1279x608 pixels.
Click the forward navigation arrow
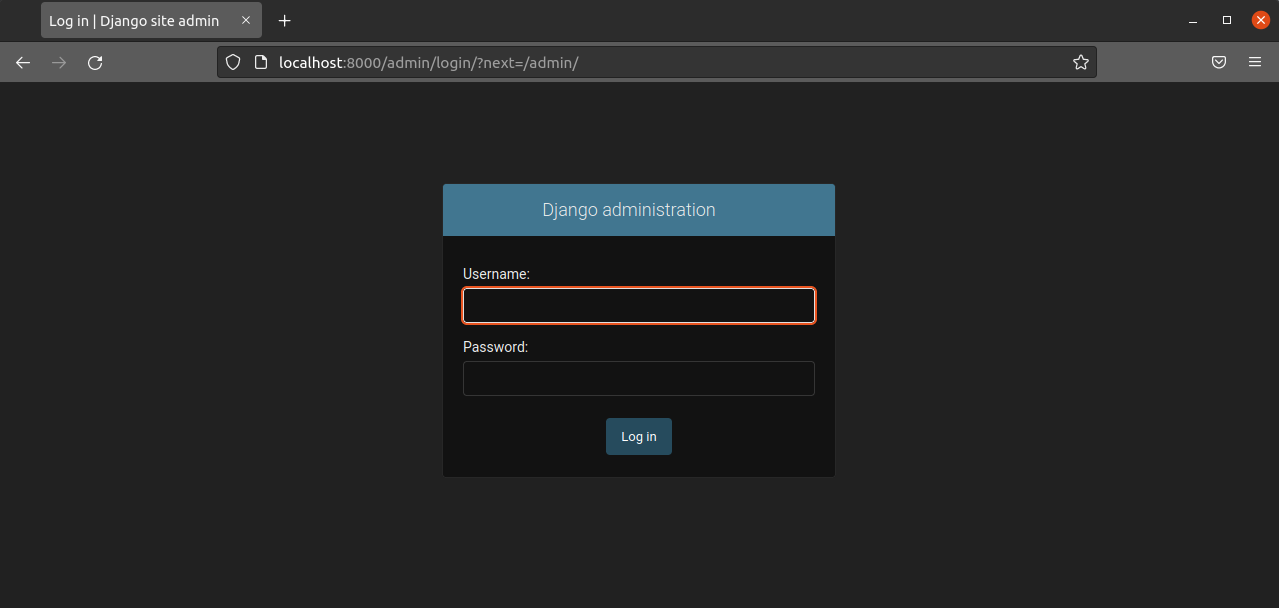coord(59,62)
